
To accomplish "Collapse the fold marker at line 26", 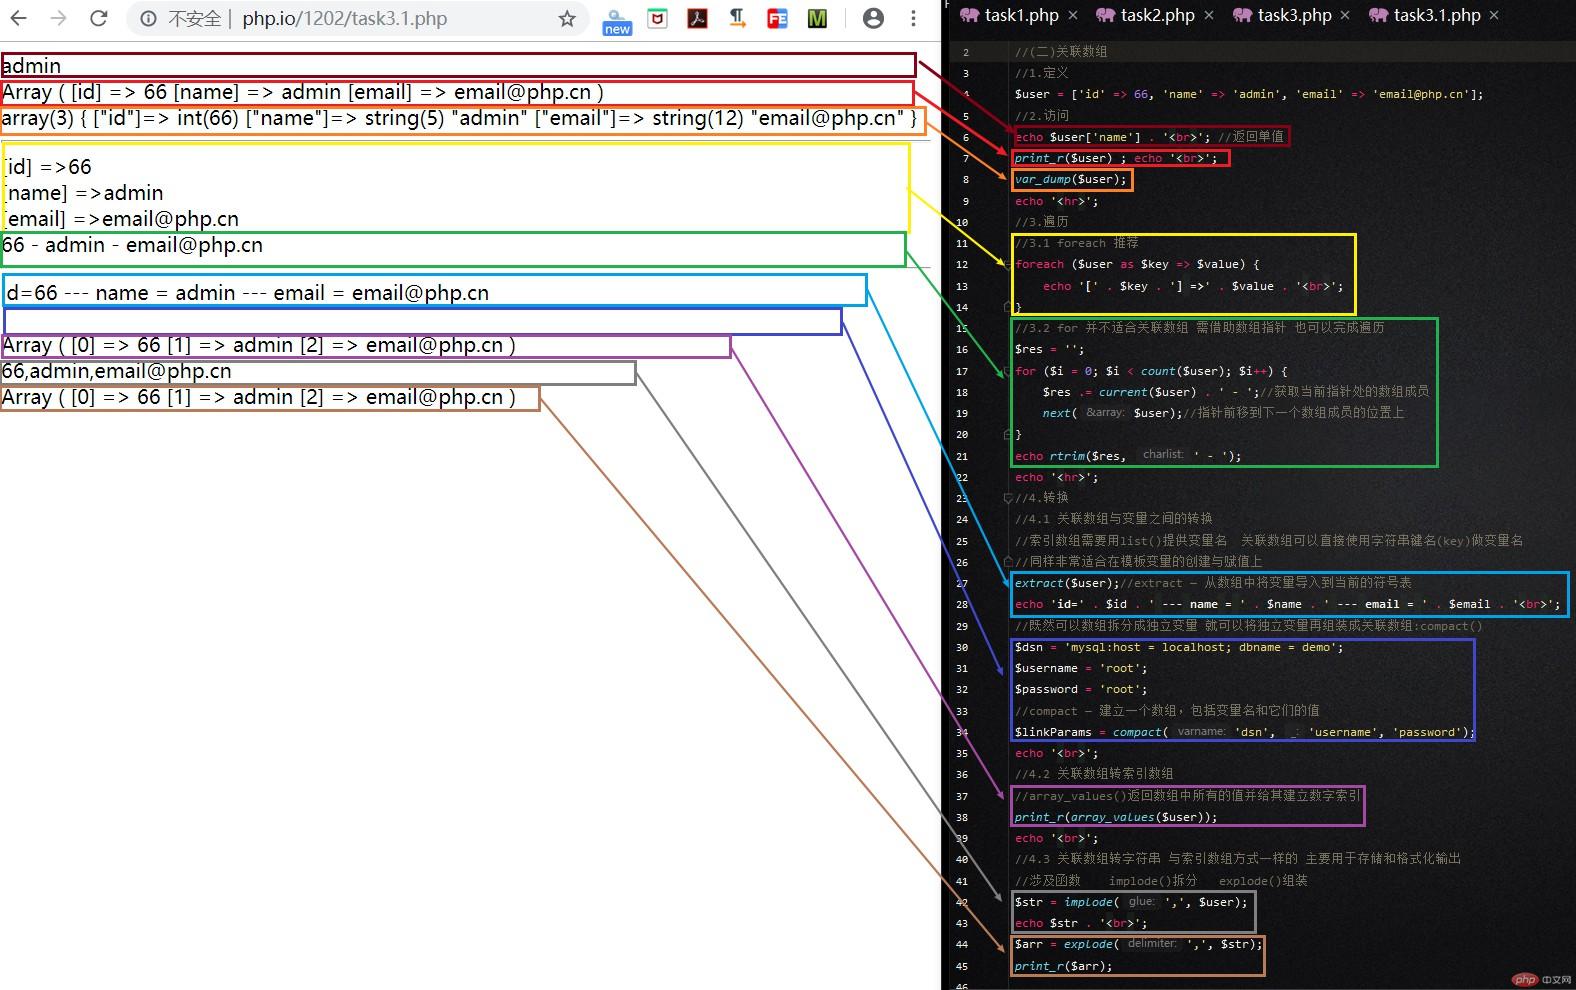I will [1008, 562].
